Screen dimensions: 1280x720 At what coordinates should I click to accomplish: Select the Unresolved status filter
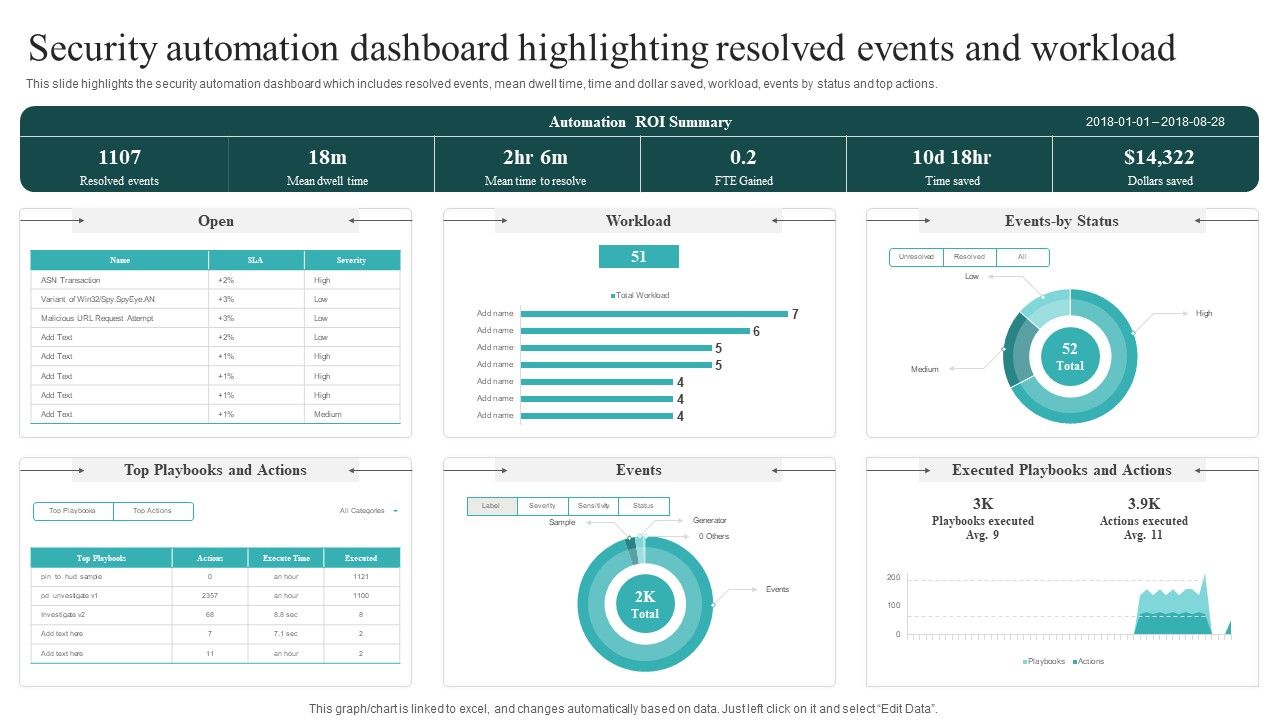[916, 257]
